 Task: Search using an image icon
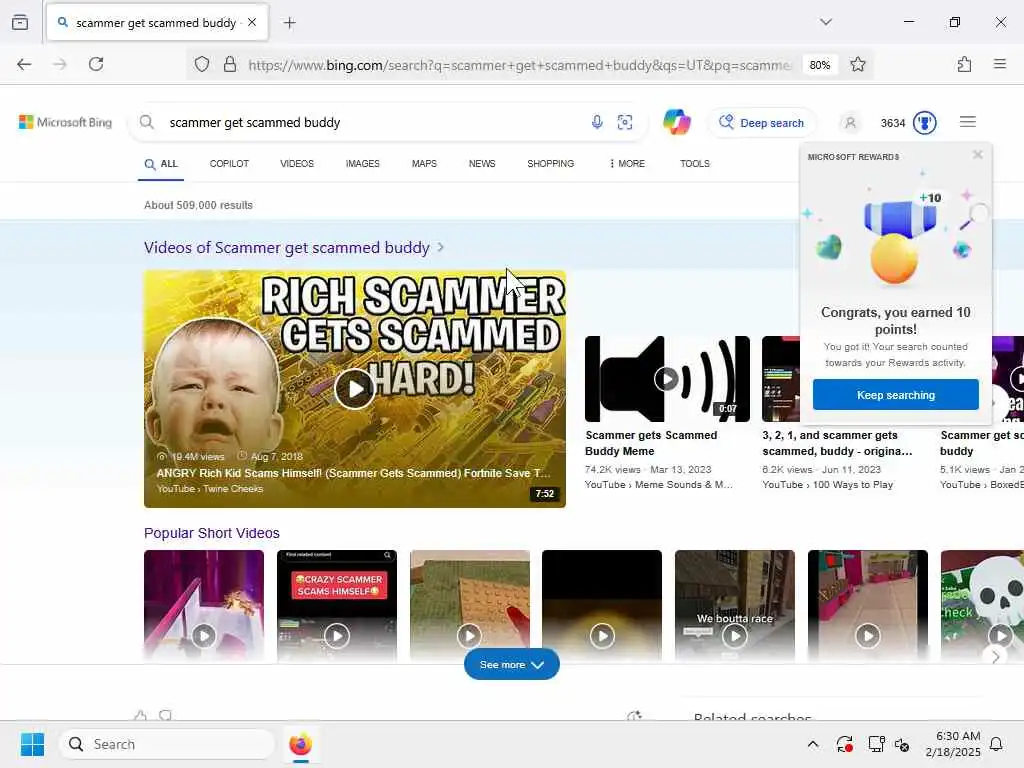coord(625,122)
